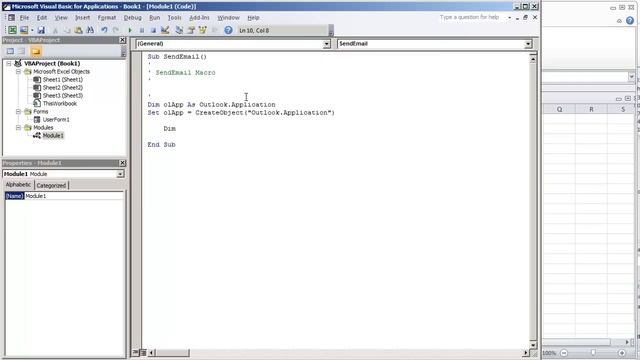Click the Undo toolbar icon

[104, 30]
